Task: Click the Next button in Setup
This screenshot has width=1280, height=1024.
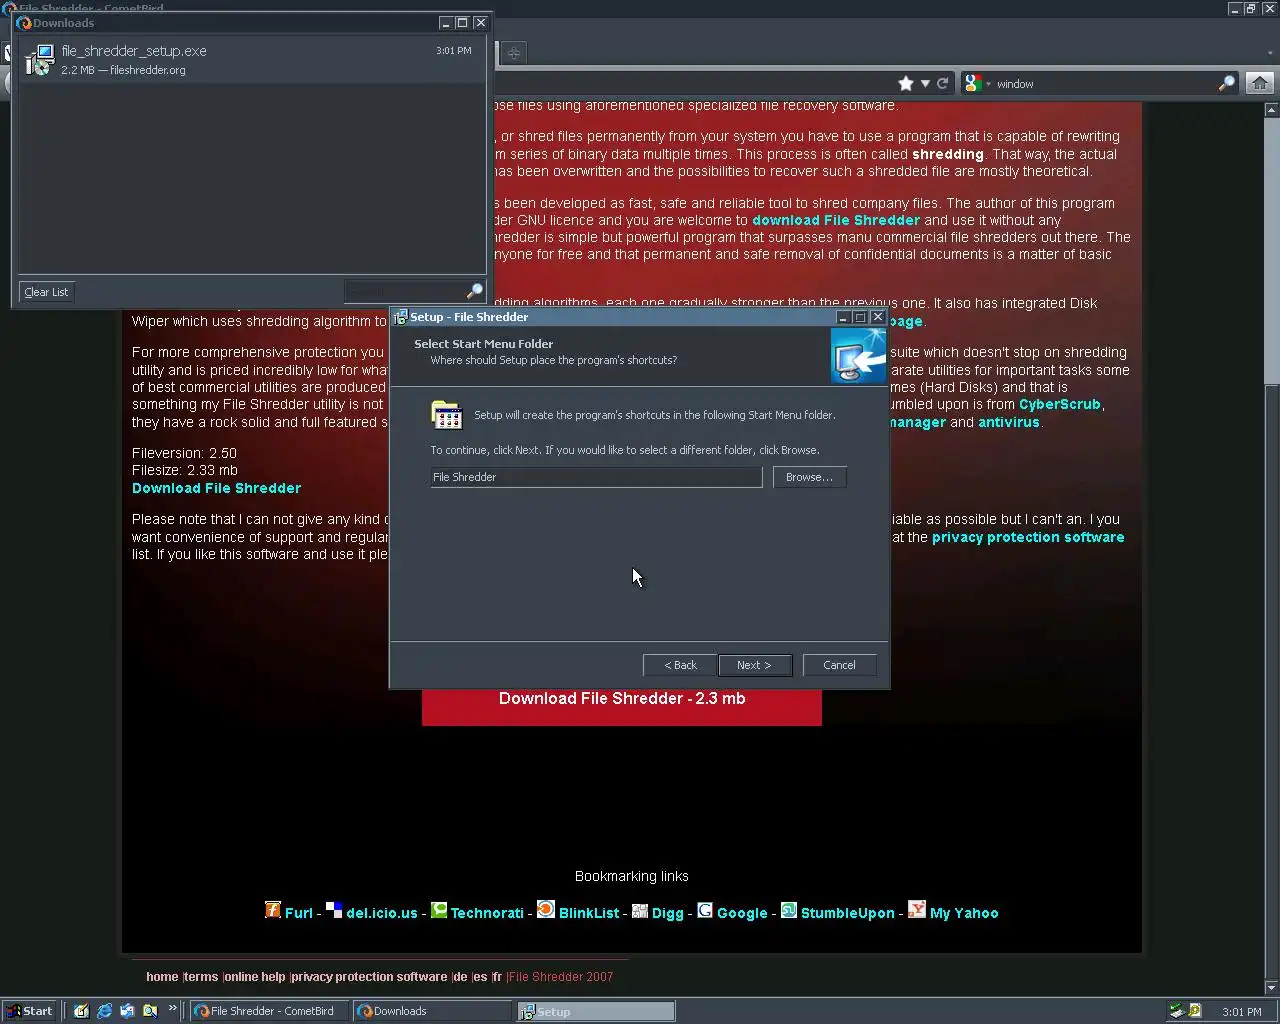Action: tap(755, 665)
